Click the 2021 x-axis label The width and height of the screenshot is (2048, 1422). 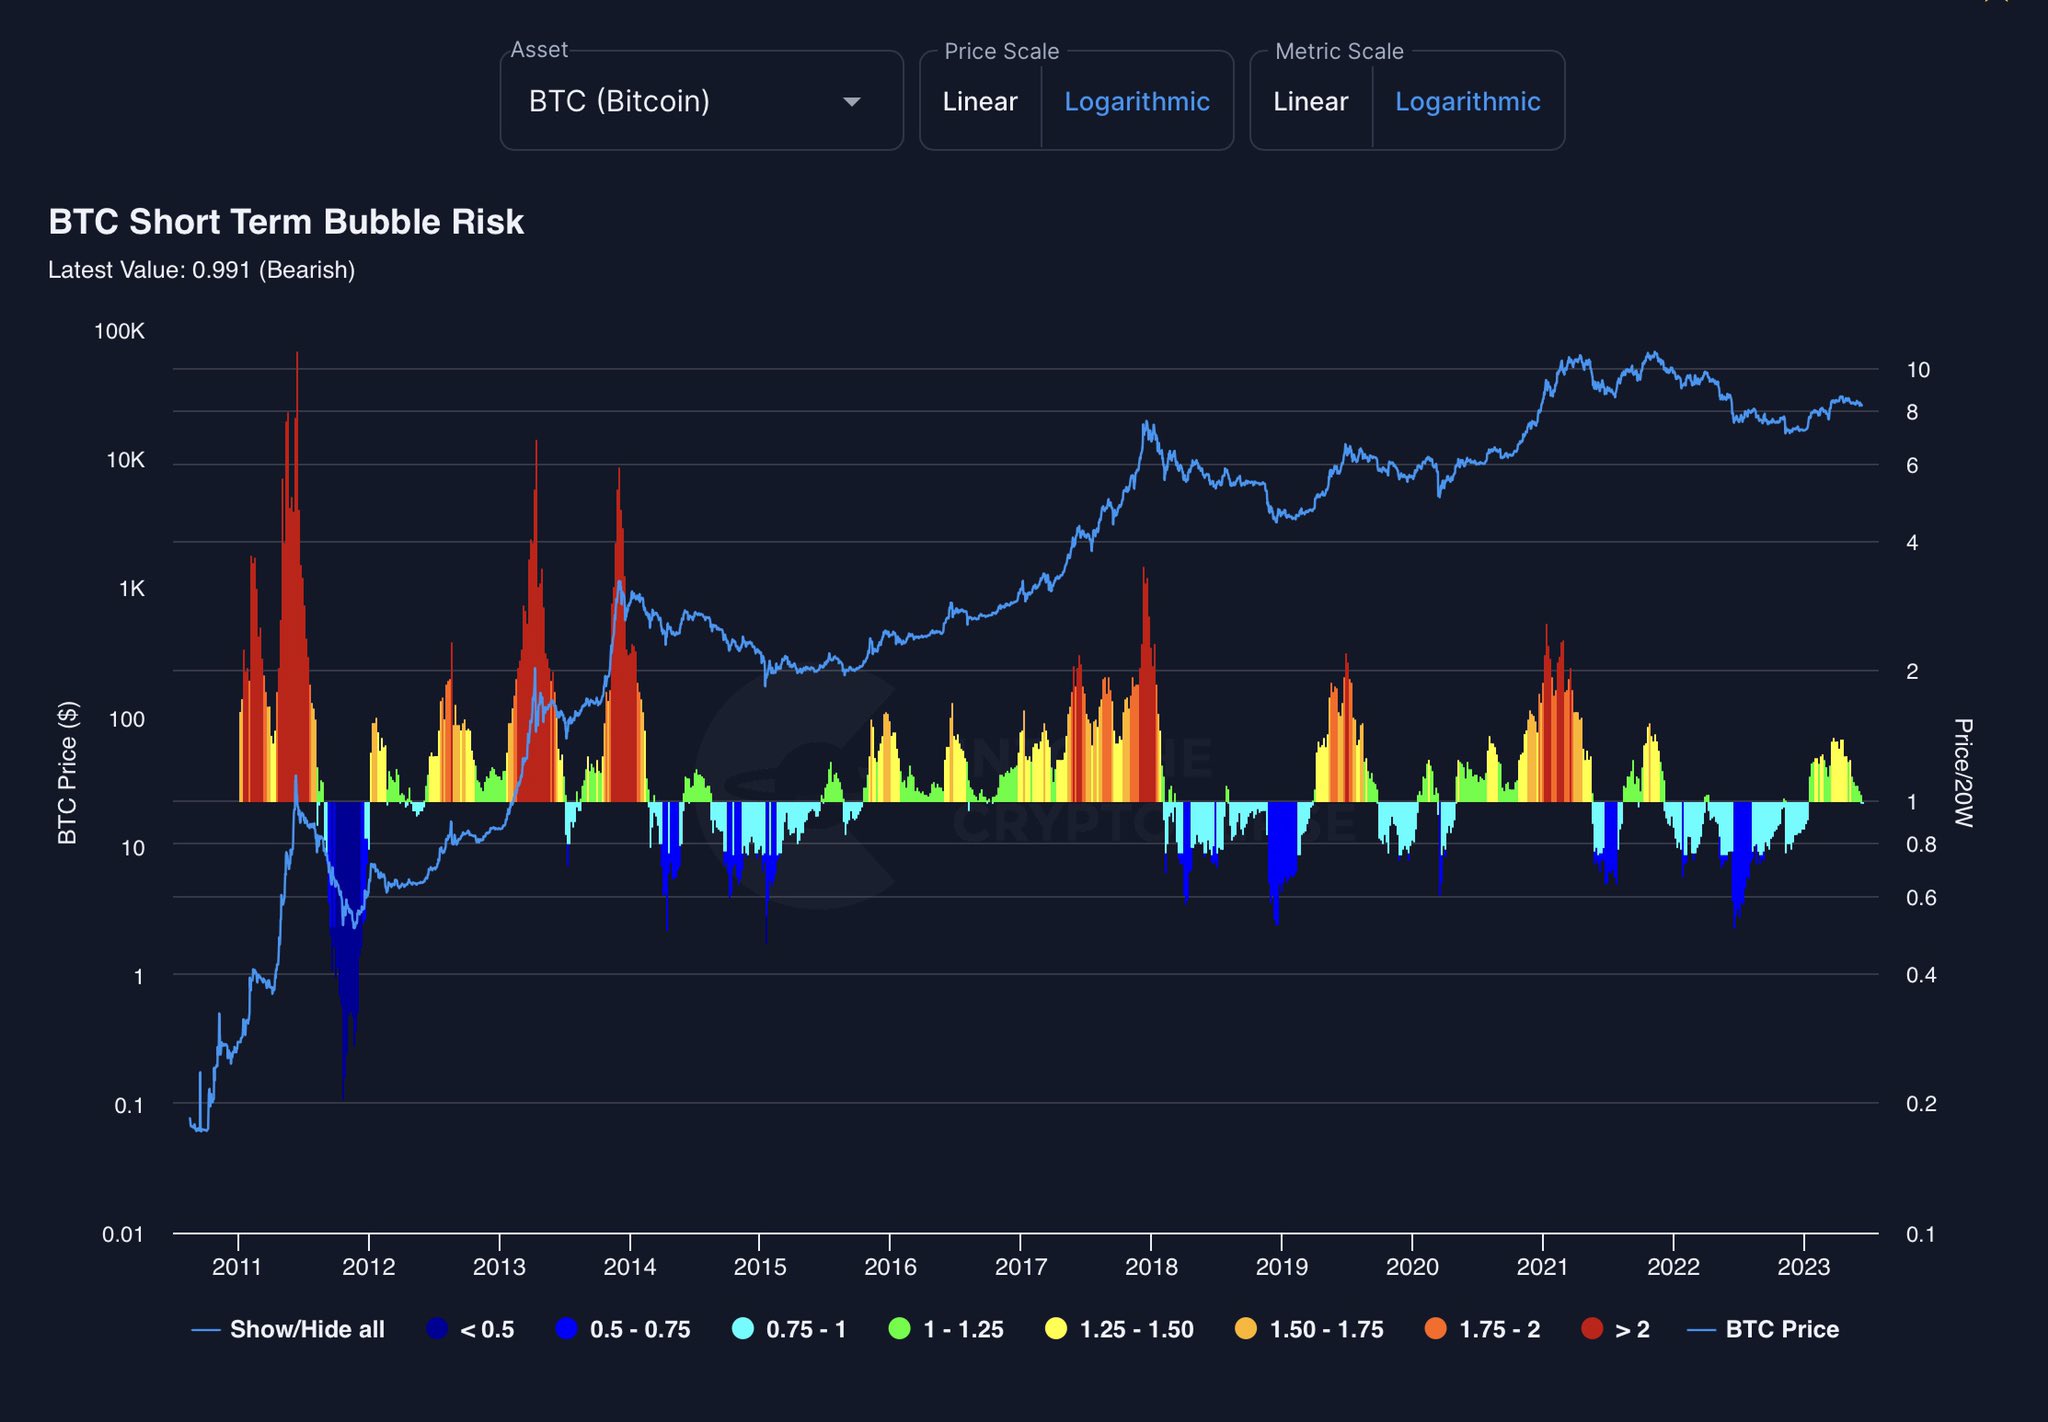tap(1542, 1267)
